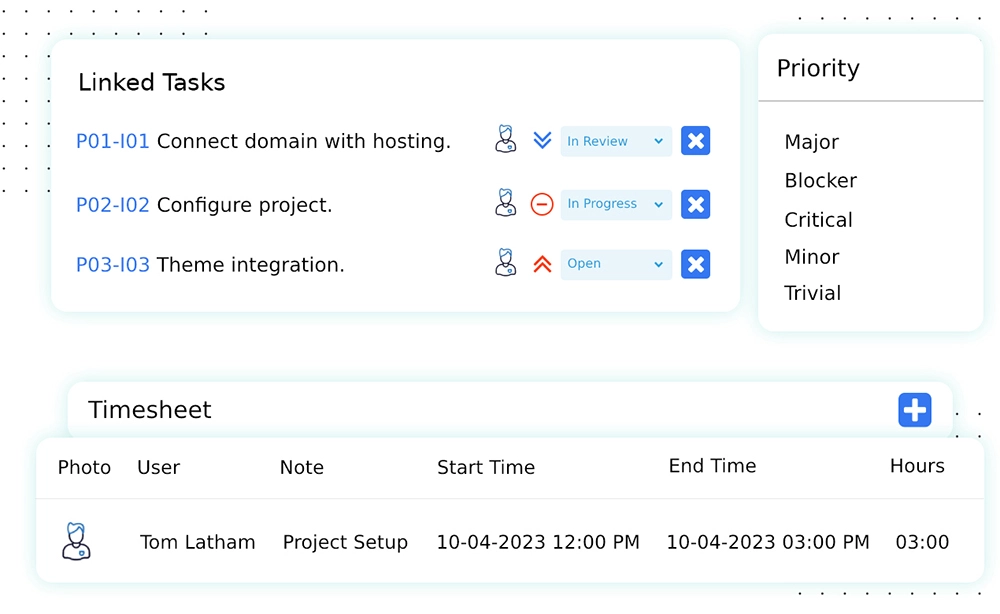The image size is (1000, 614).
Task: Remove the Theme integration linked task
Action: [695, 264]
